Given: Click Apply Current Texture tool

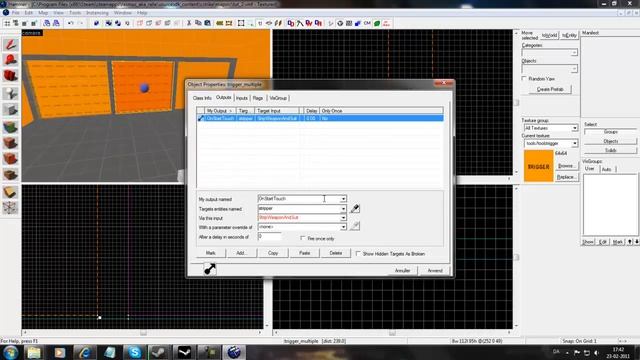Looking at the screenshot, I should point(10,143).
